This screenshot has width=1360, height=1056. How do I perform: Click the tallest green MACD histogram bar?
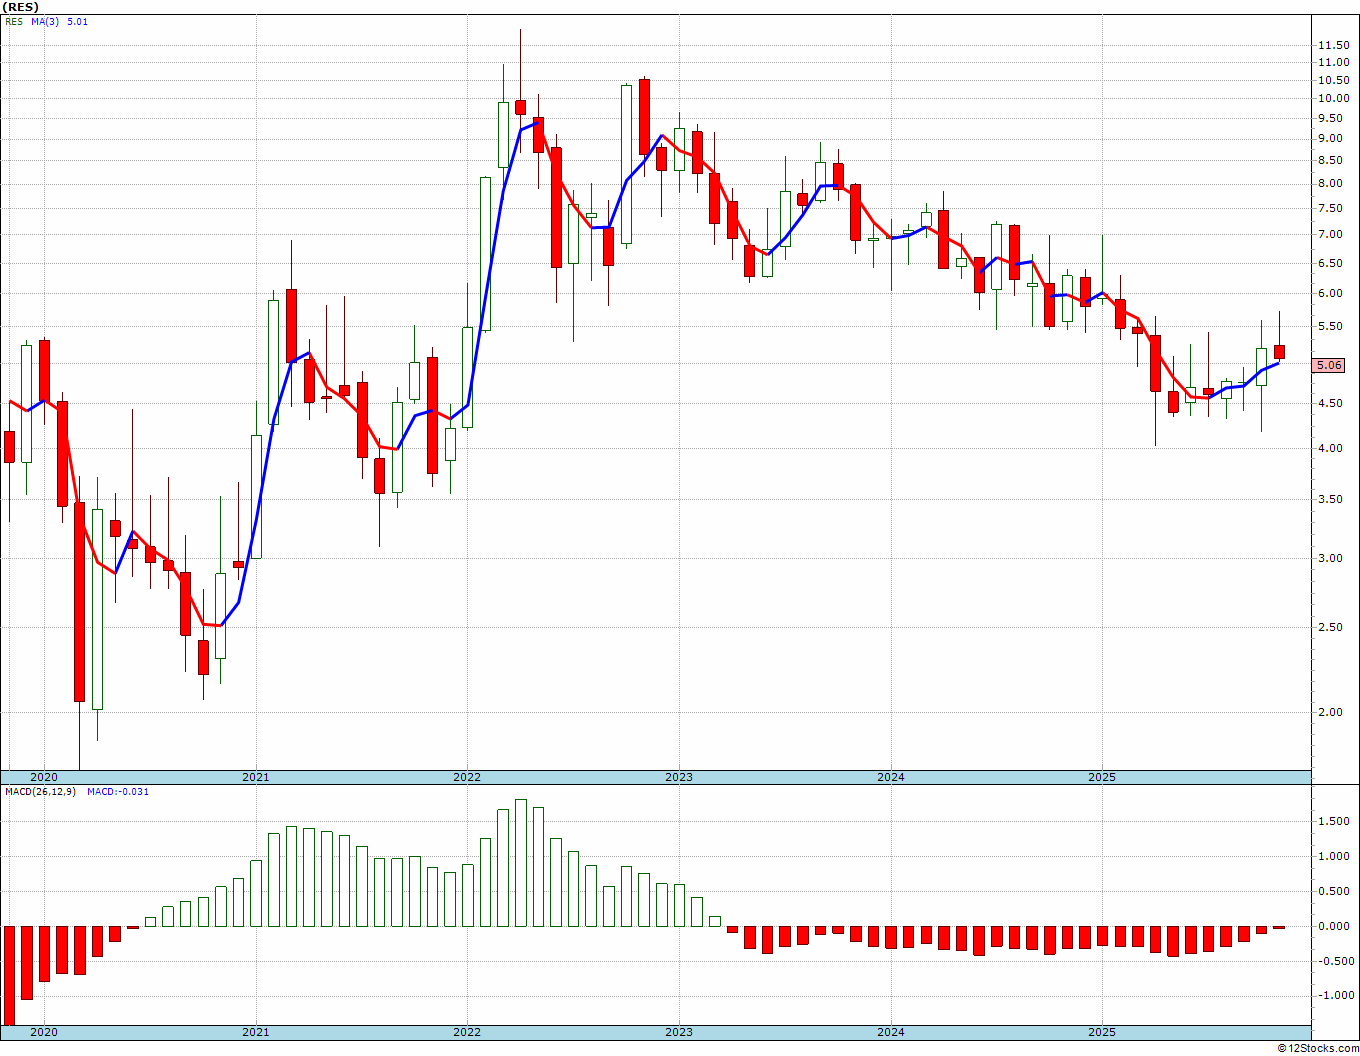pos(521,863)
